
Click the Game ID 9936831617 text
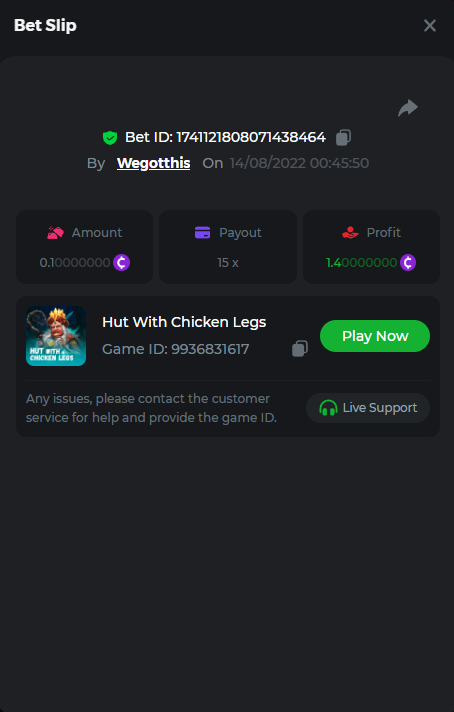click(175, 349)
